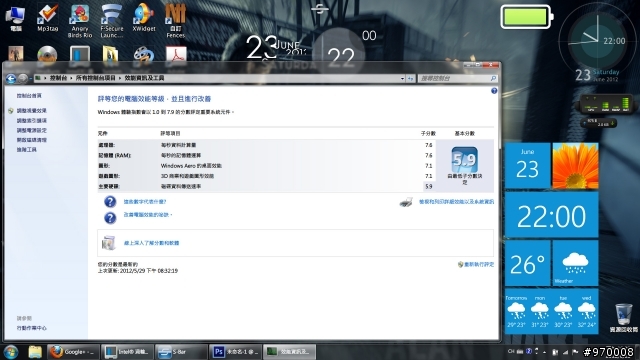640x360 pixels.
Task: Click the 線上深入了解分數和軟體 link
Action: [x=151, y=243]
